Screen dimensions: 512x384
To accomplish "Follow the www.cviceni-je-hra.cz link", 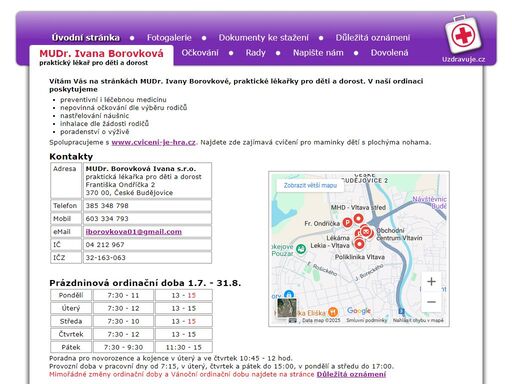I will pos(154,142).
